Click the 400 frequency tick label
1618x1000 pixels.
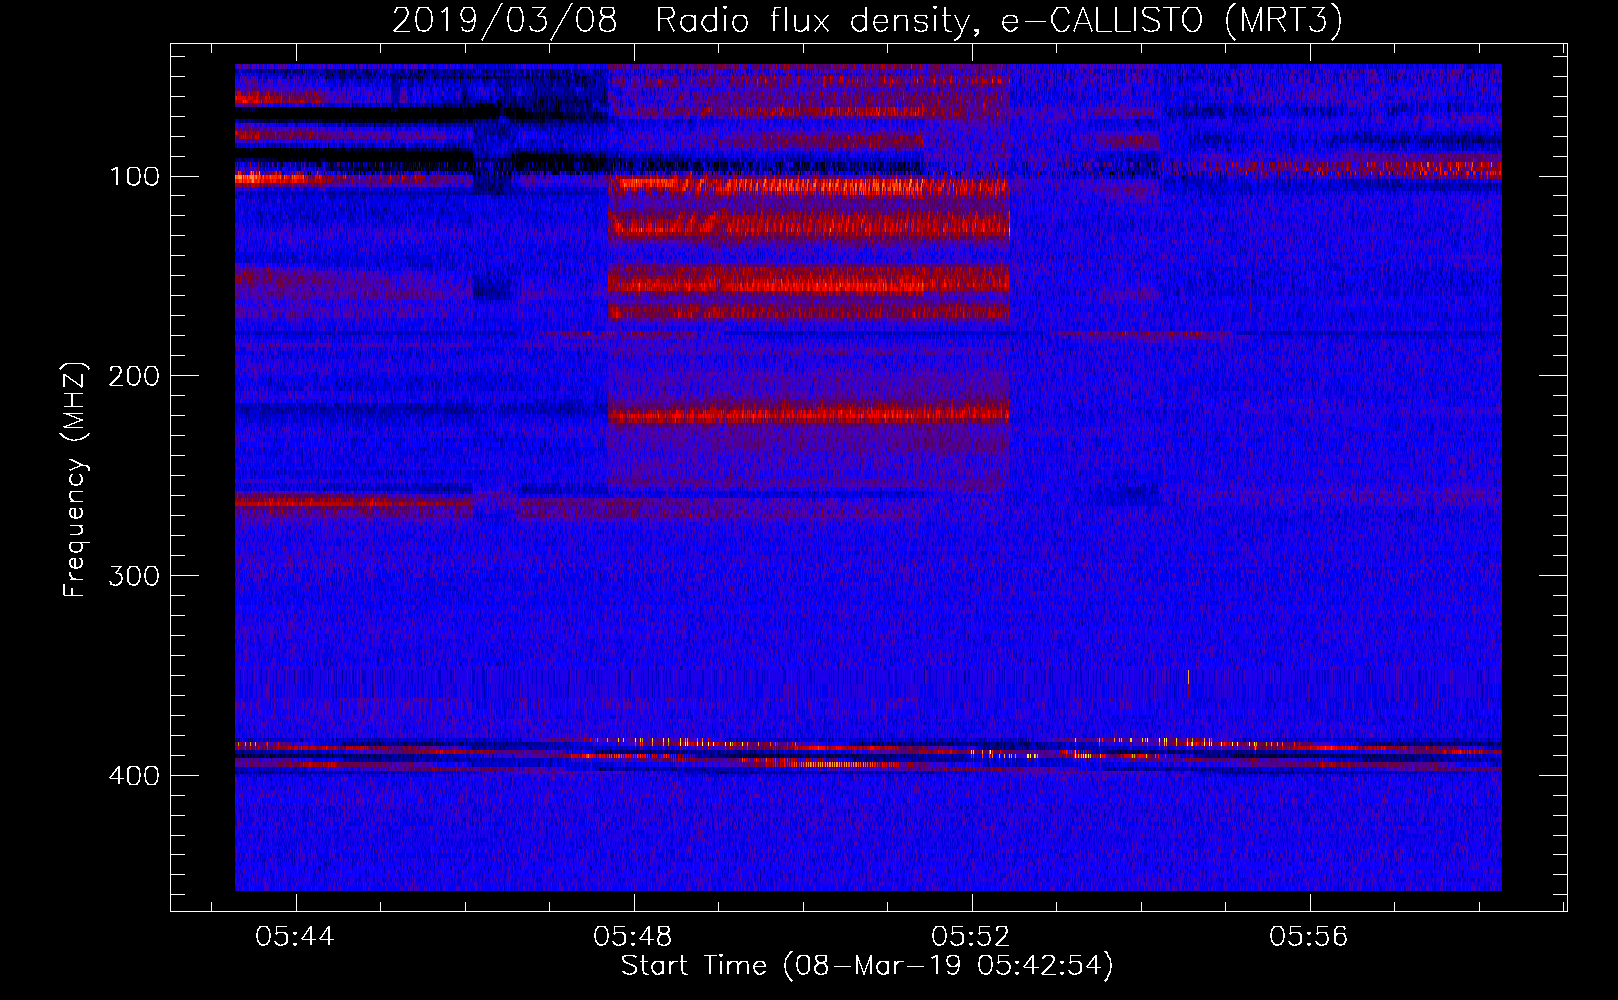(x=135, y=776)
